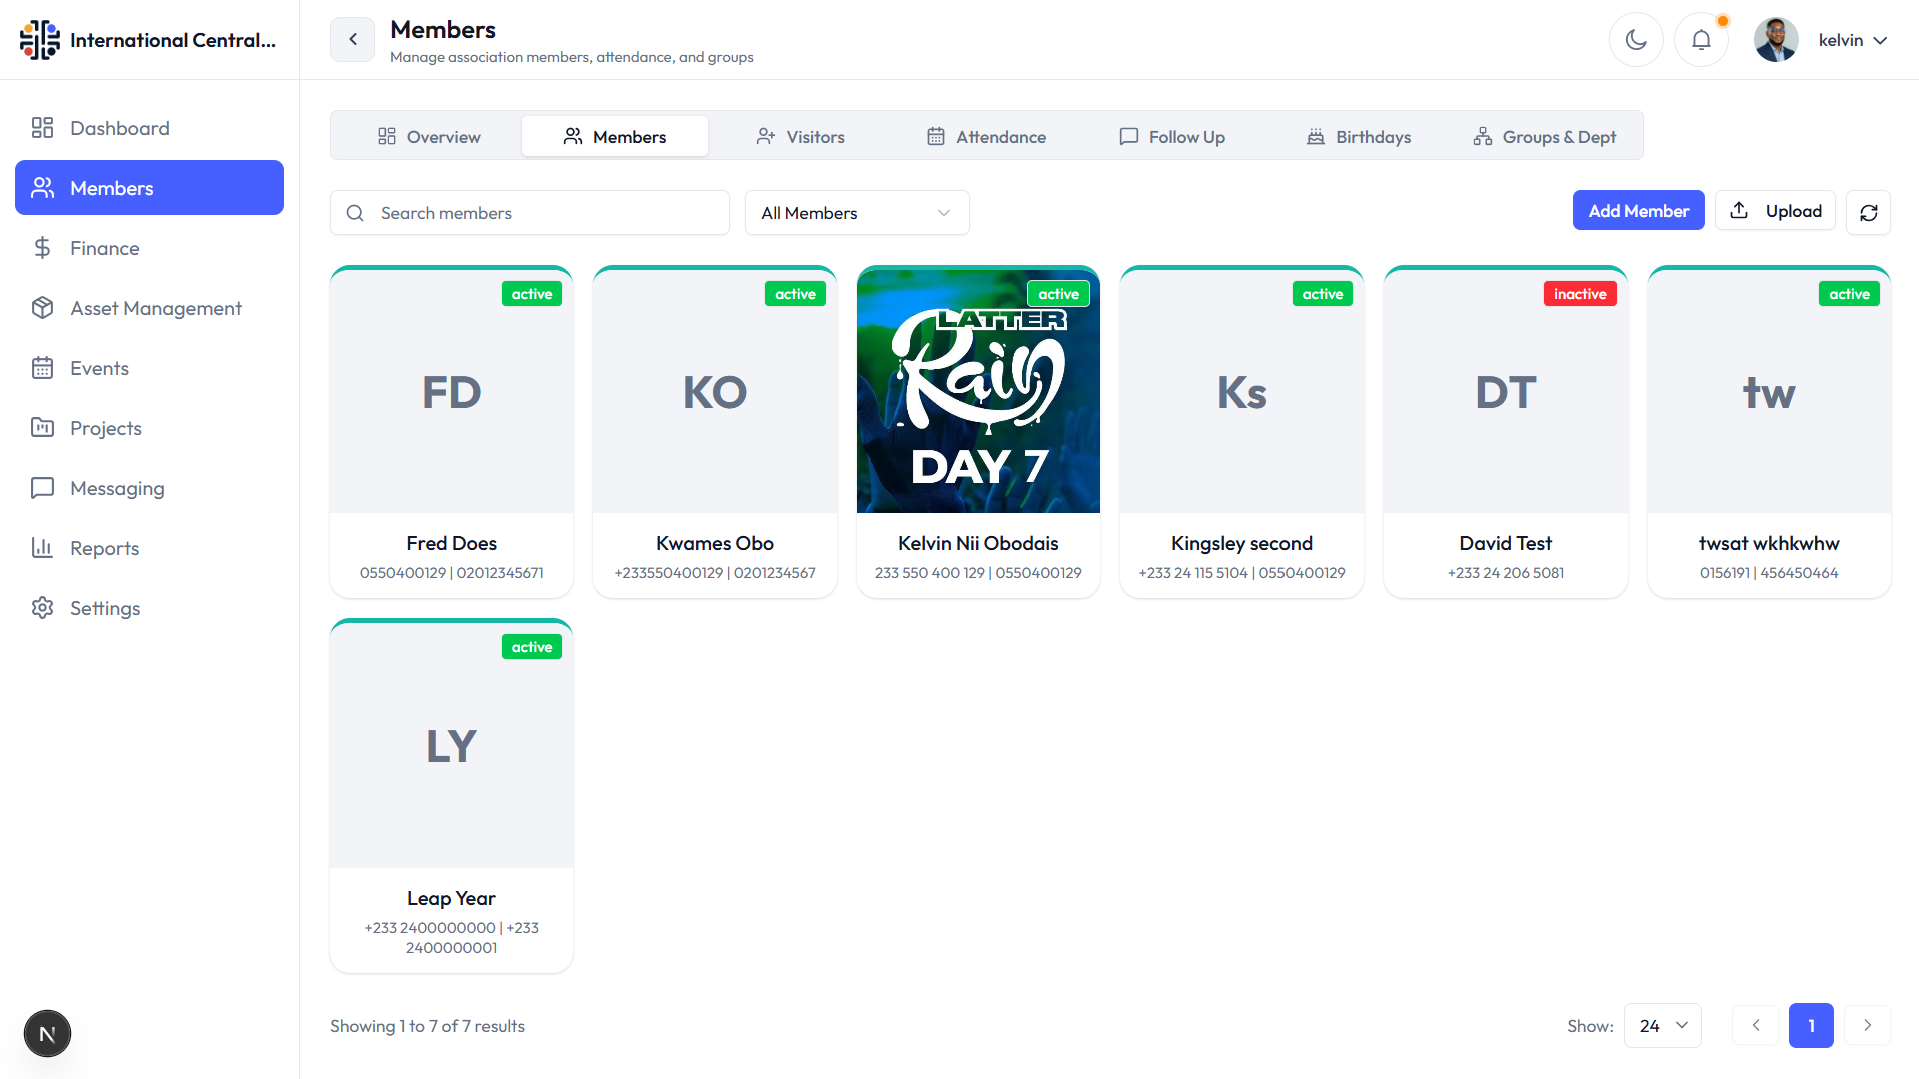Toggle inactive badge on David Test card

(1580, 293)
